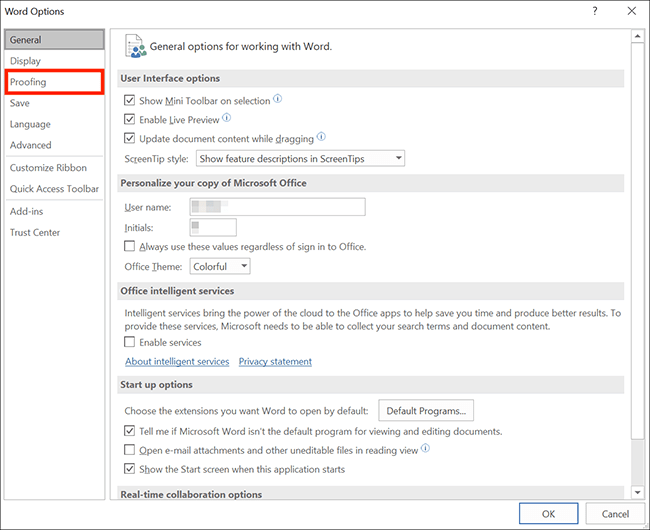Uncheck Show the Start screen option
This screenshot has width=650, height=530.
(130, 469)
